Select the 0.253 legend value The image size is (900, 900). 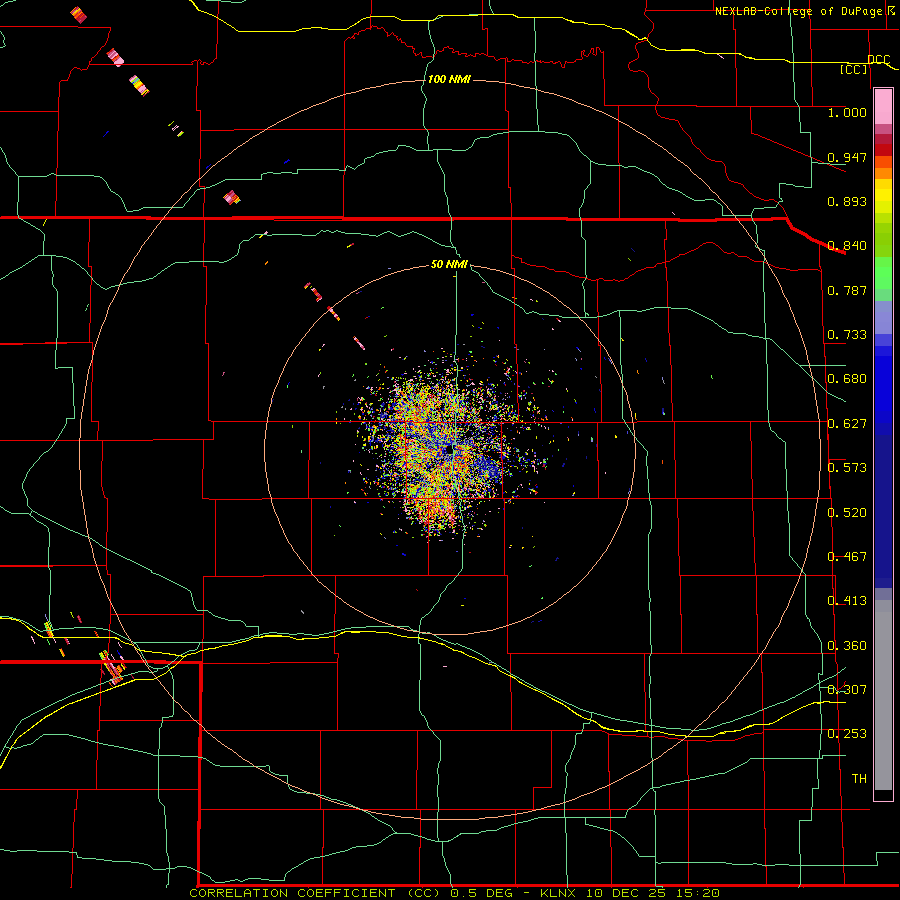(x=847, y=734)
